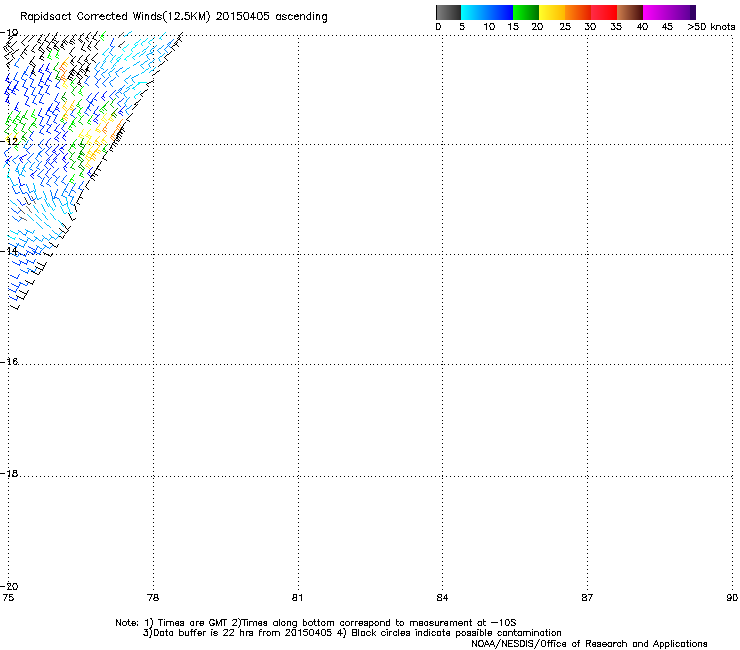
Task: Click the latitude label '-18'
Action: pos(9,473)
